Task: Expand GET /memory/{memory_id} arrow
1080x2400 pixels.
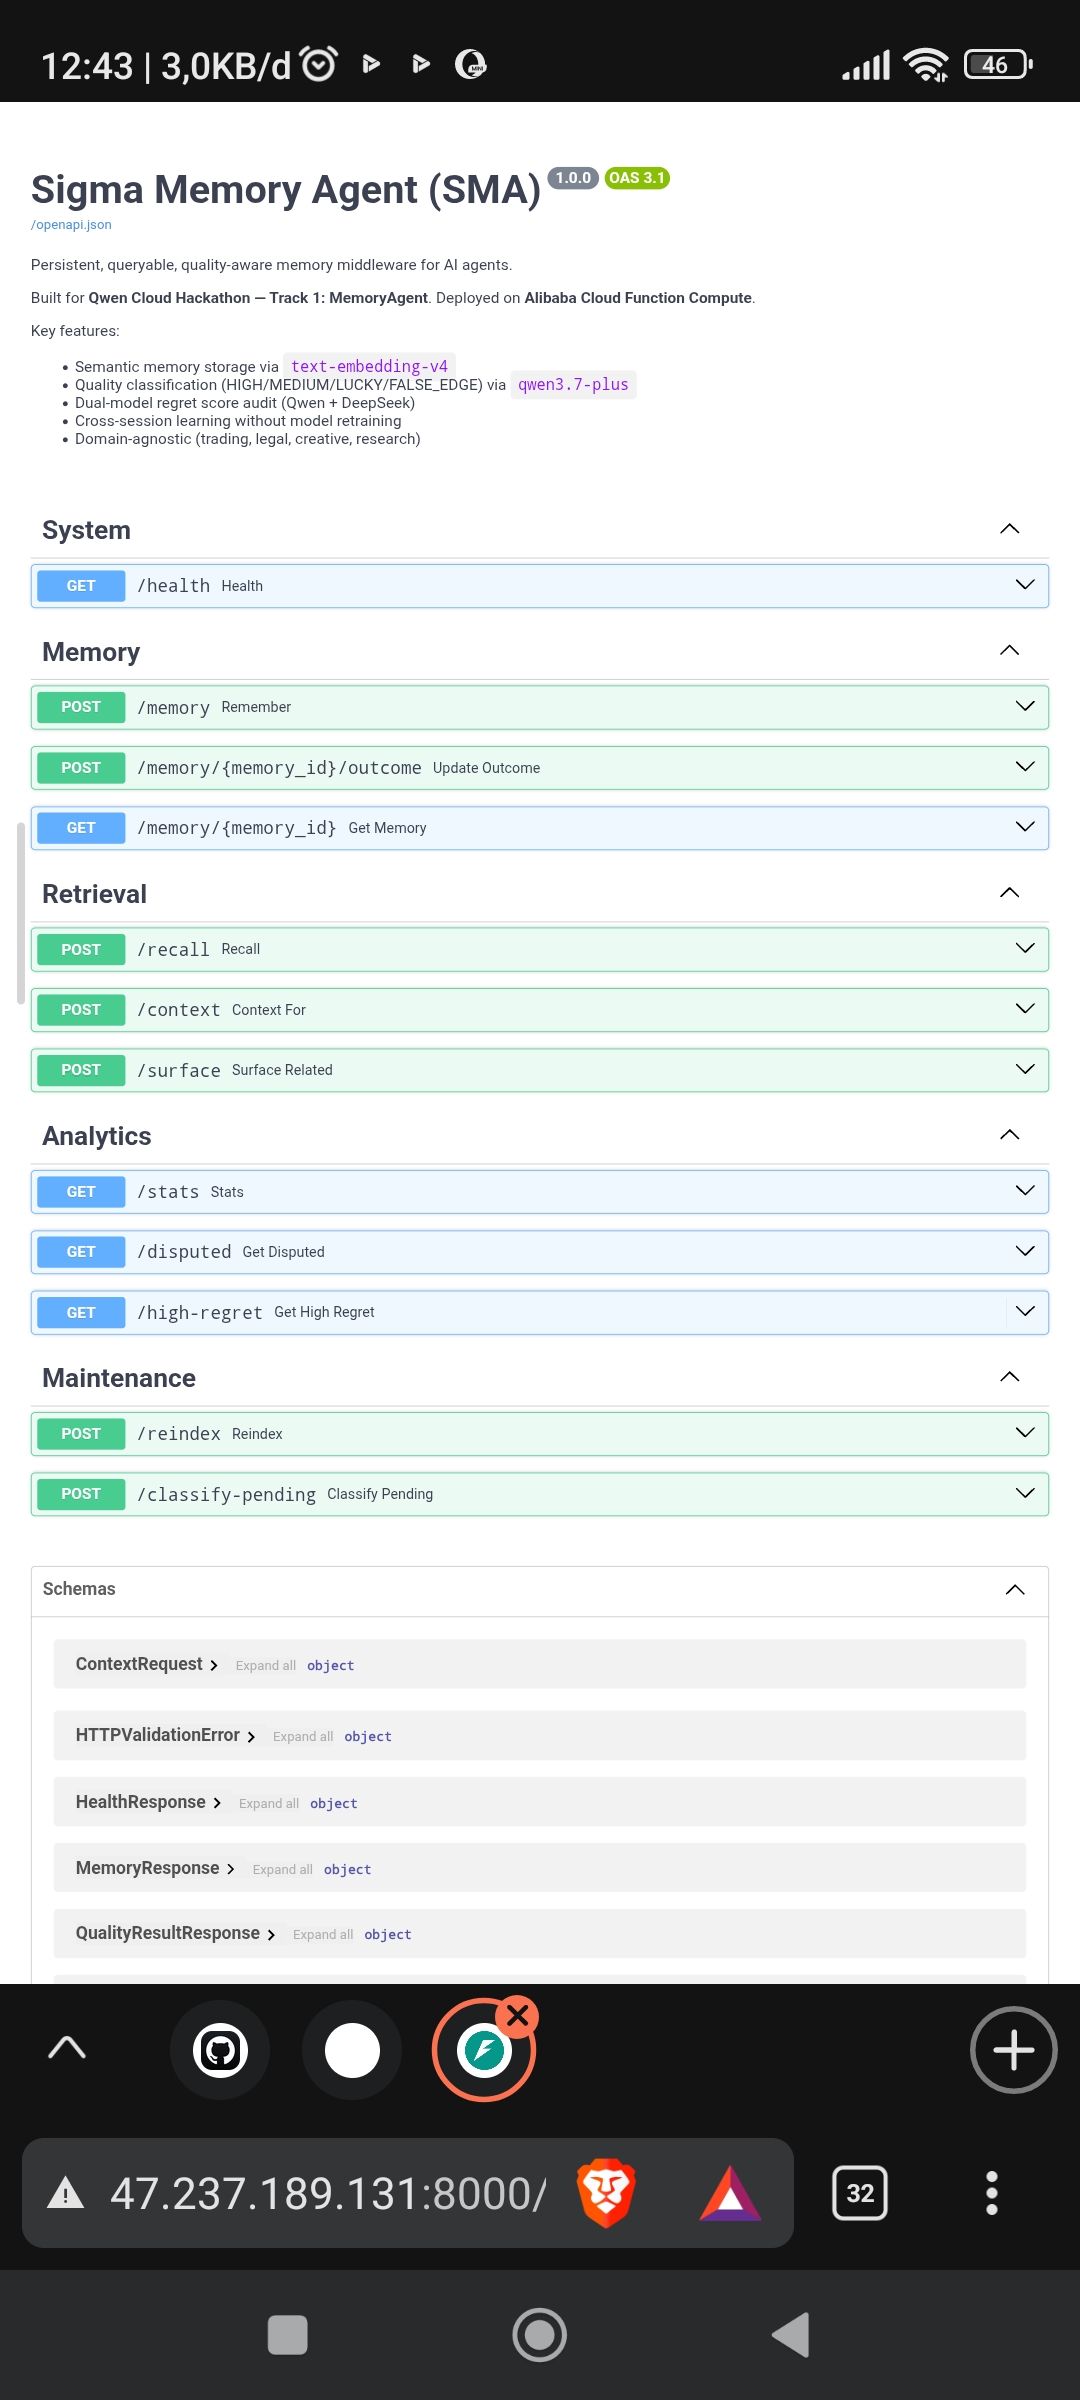Action: click(1025, 827)
